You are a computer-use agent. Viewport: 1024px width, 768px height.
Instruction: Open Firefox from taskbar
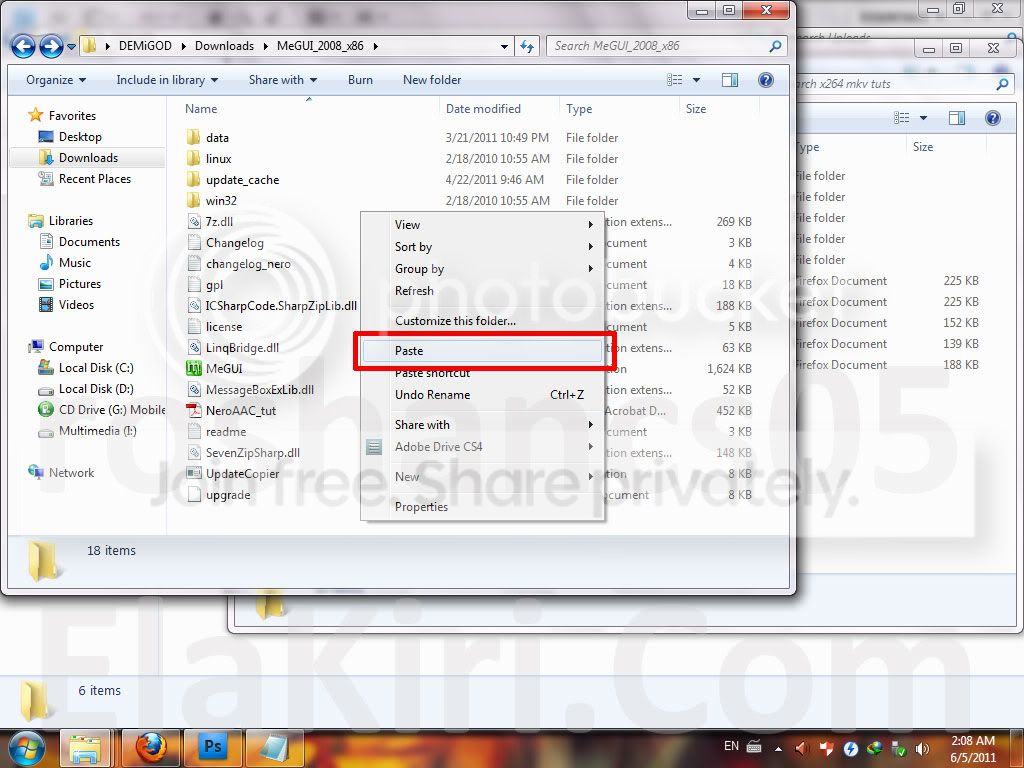(151, 748)
